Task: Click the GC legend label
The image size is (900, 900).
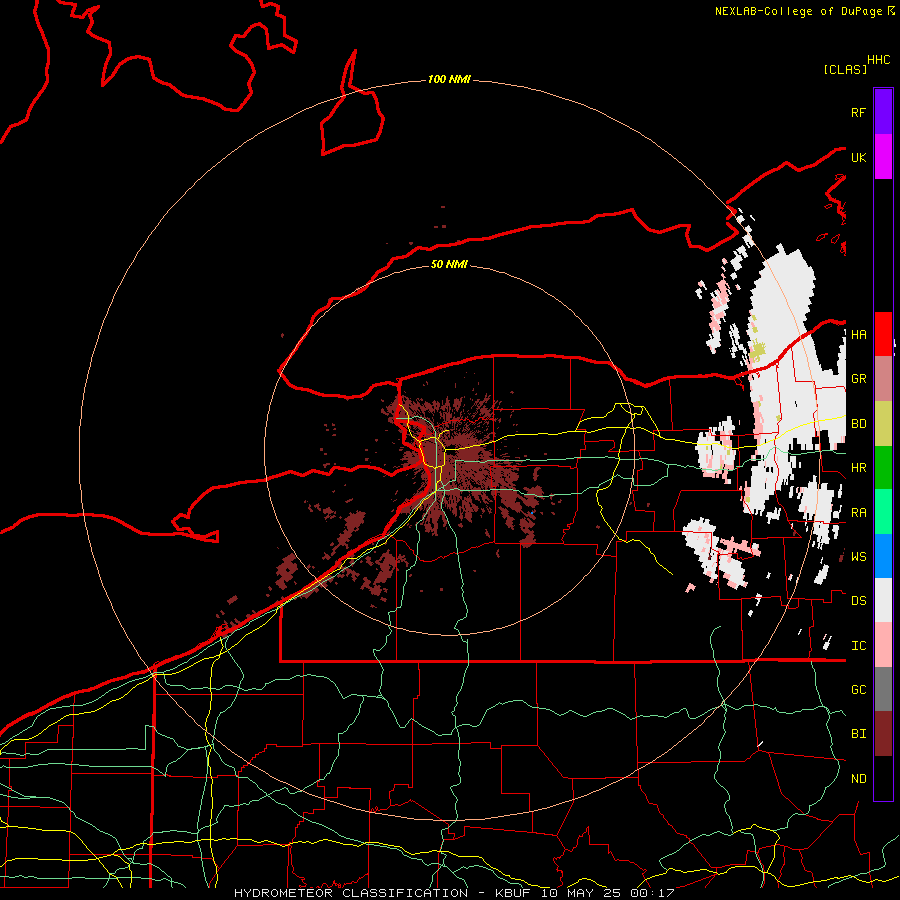Action: click(859, 690)
